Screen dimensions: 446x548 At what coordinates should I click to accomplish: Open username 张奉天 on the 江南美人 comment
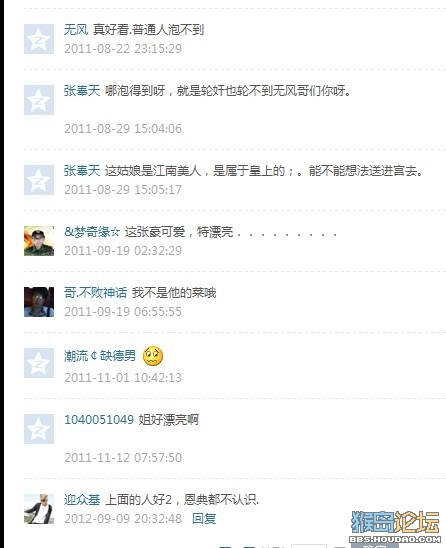click(x=82, y=171)
